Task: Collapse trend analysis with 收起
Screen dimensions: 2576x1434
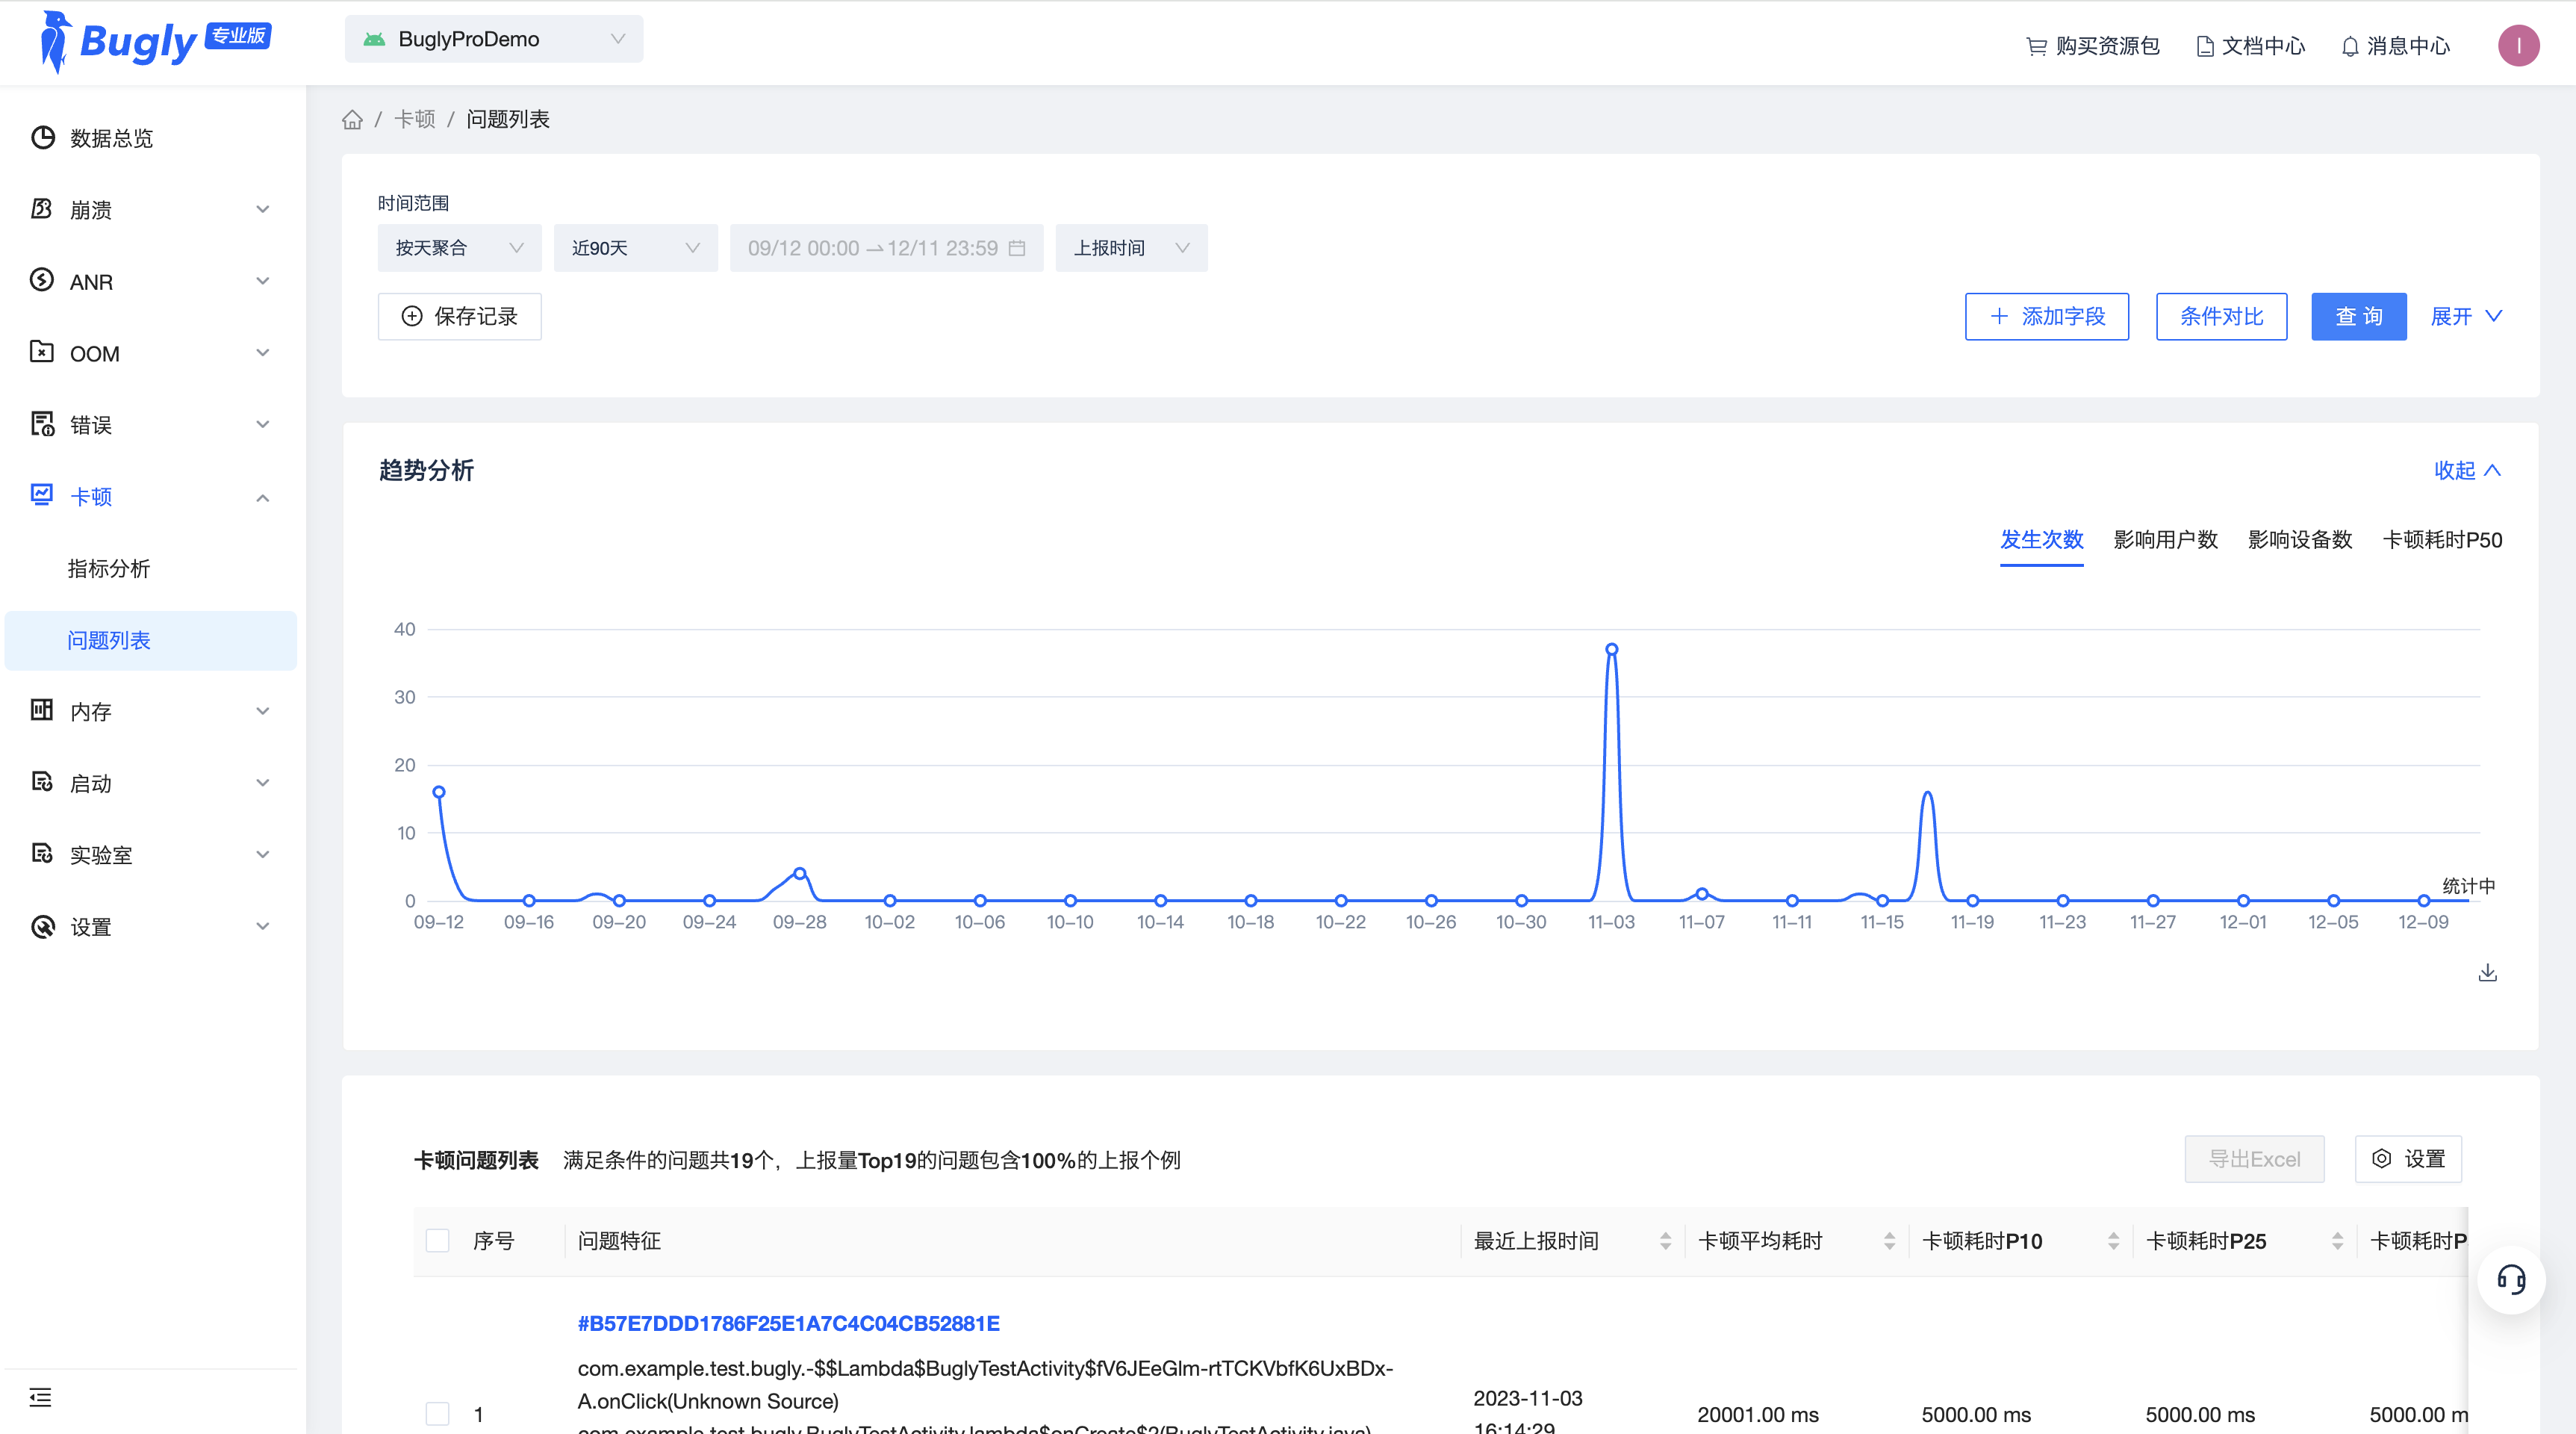Action: (2467, 470)
